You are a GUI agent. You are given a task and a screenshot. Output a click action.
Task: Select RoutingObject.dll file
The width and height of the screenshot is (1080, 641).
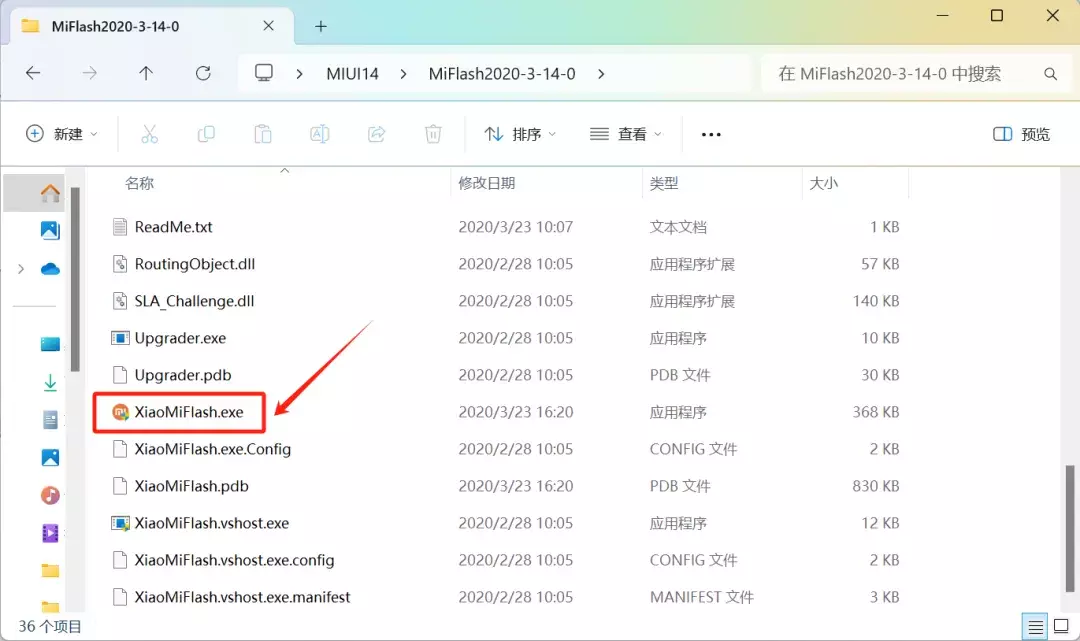click(195, 264)
